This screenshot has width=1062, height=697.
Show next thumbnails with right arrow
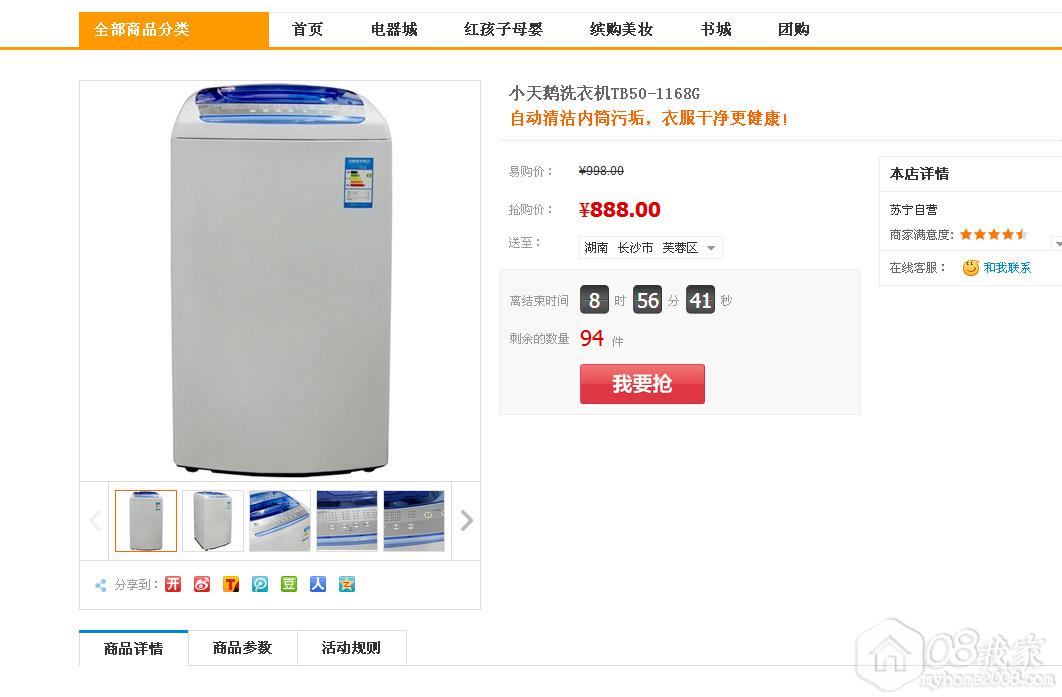(x=466, y=520)
